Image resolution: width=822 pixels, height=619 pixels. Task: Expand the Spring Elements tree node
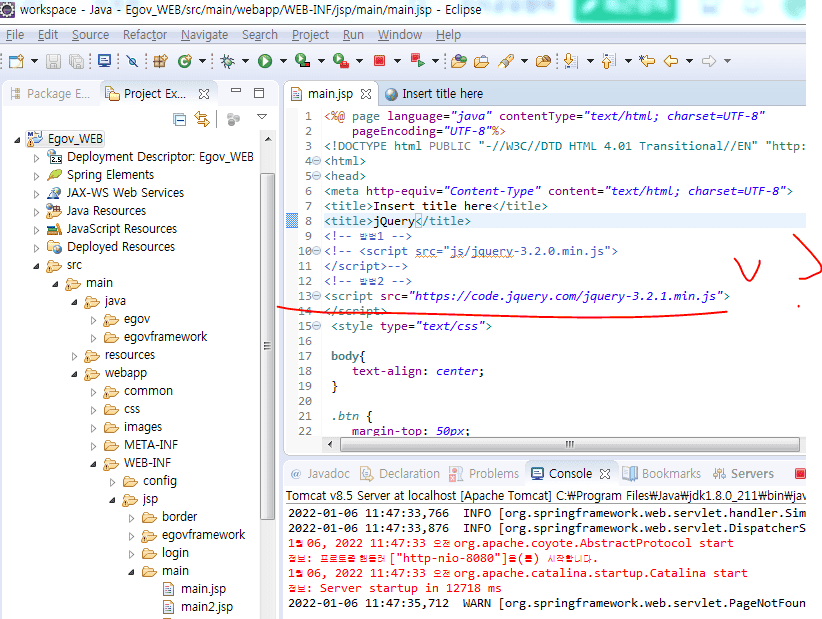[x=37, y=175]
